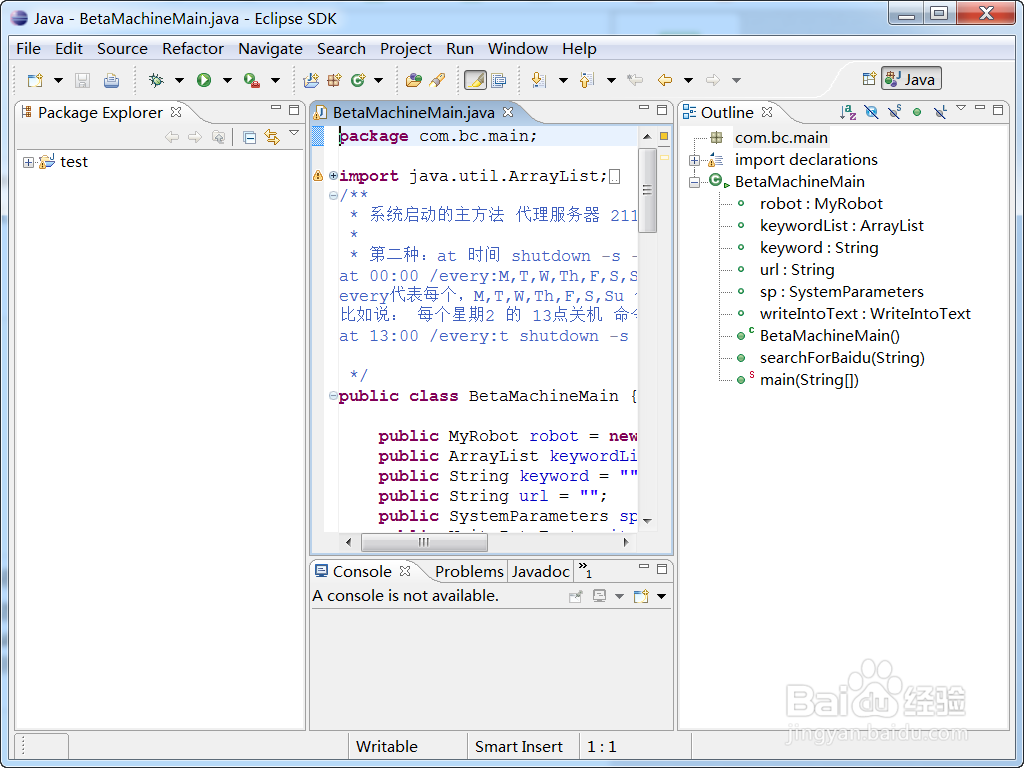
Task: Collapse BetaMachineMain class in Outline
Action: (x=694, y=182)
